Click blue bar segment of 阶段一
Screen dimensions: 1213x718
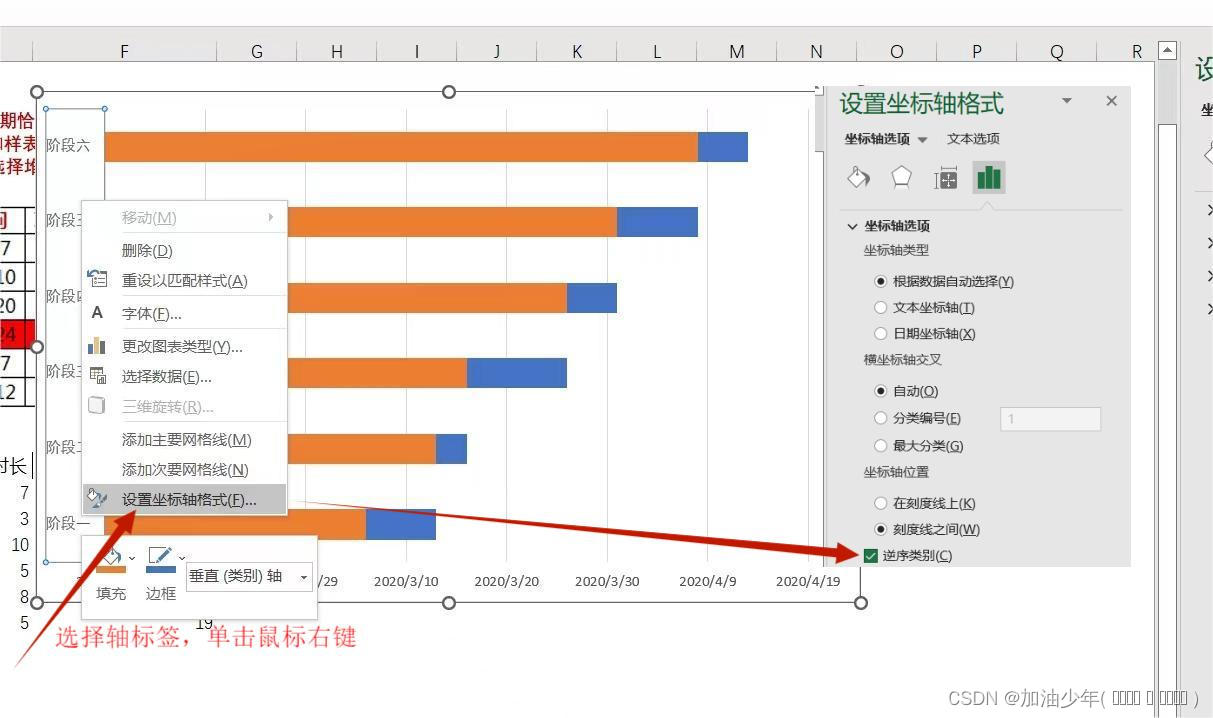[x=401, y=524]
